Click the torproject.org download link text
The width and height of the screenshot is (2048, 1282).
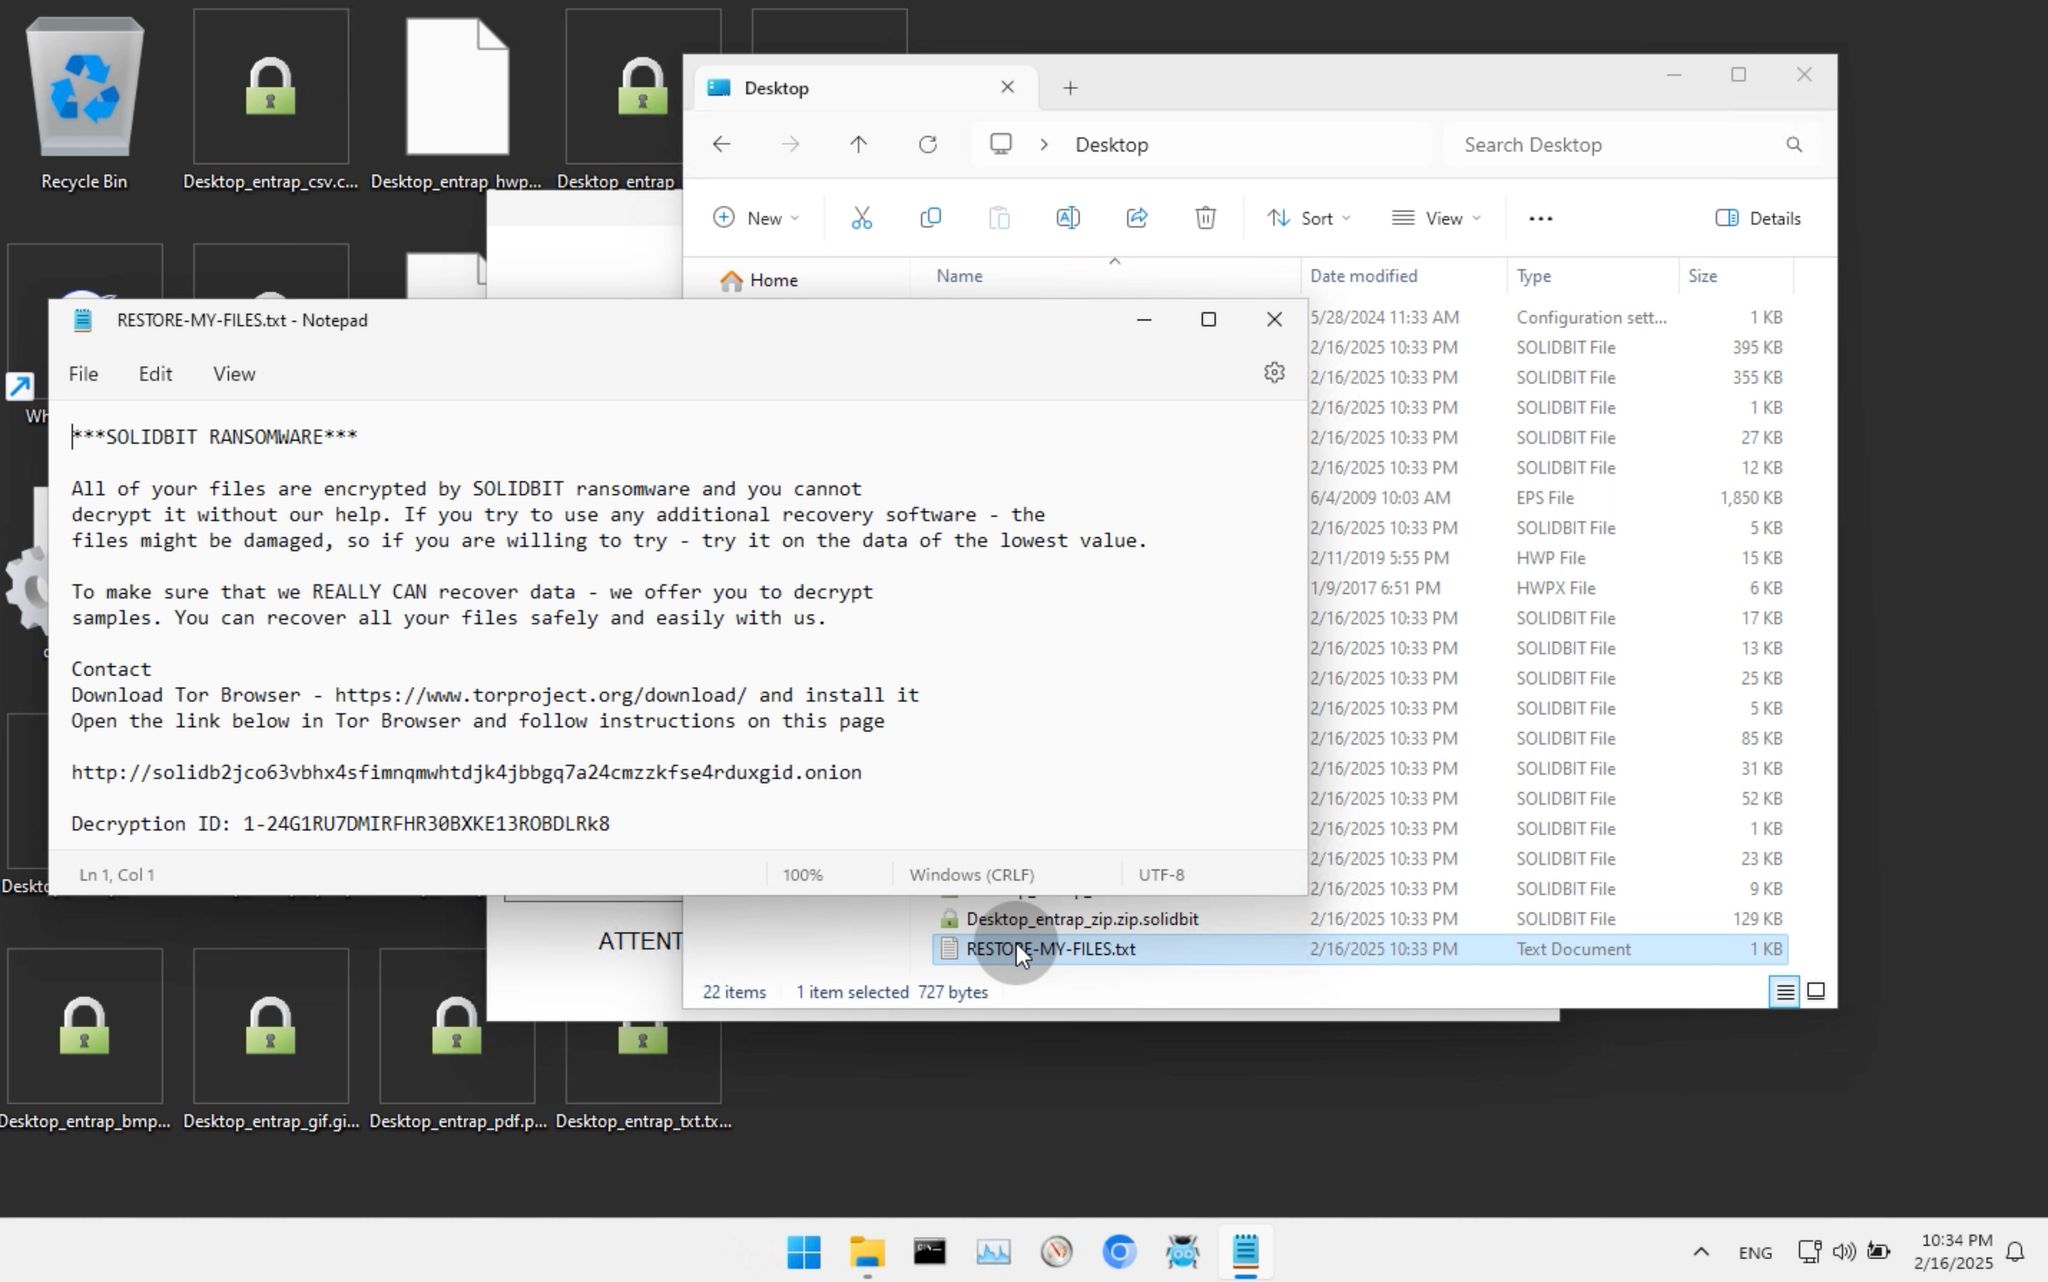pyautogui.click(x=541, y=695)
